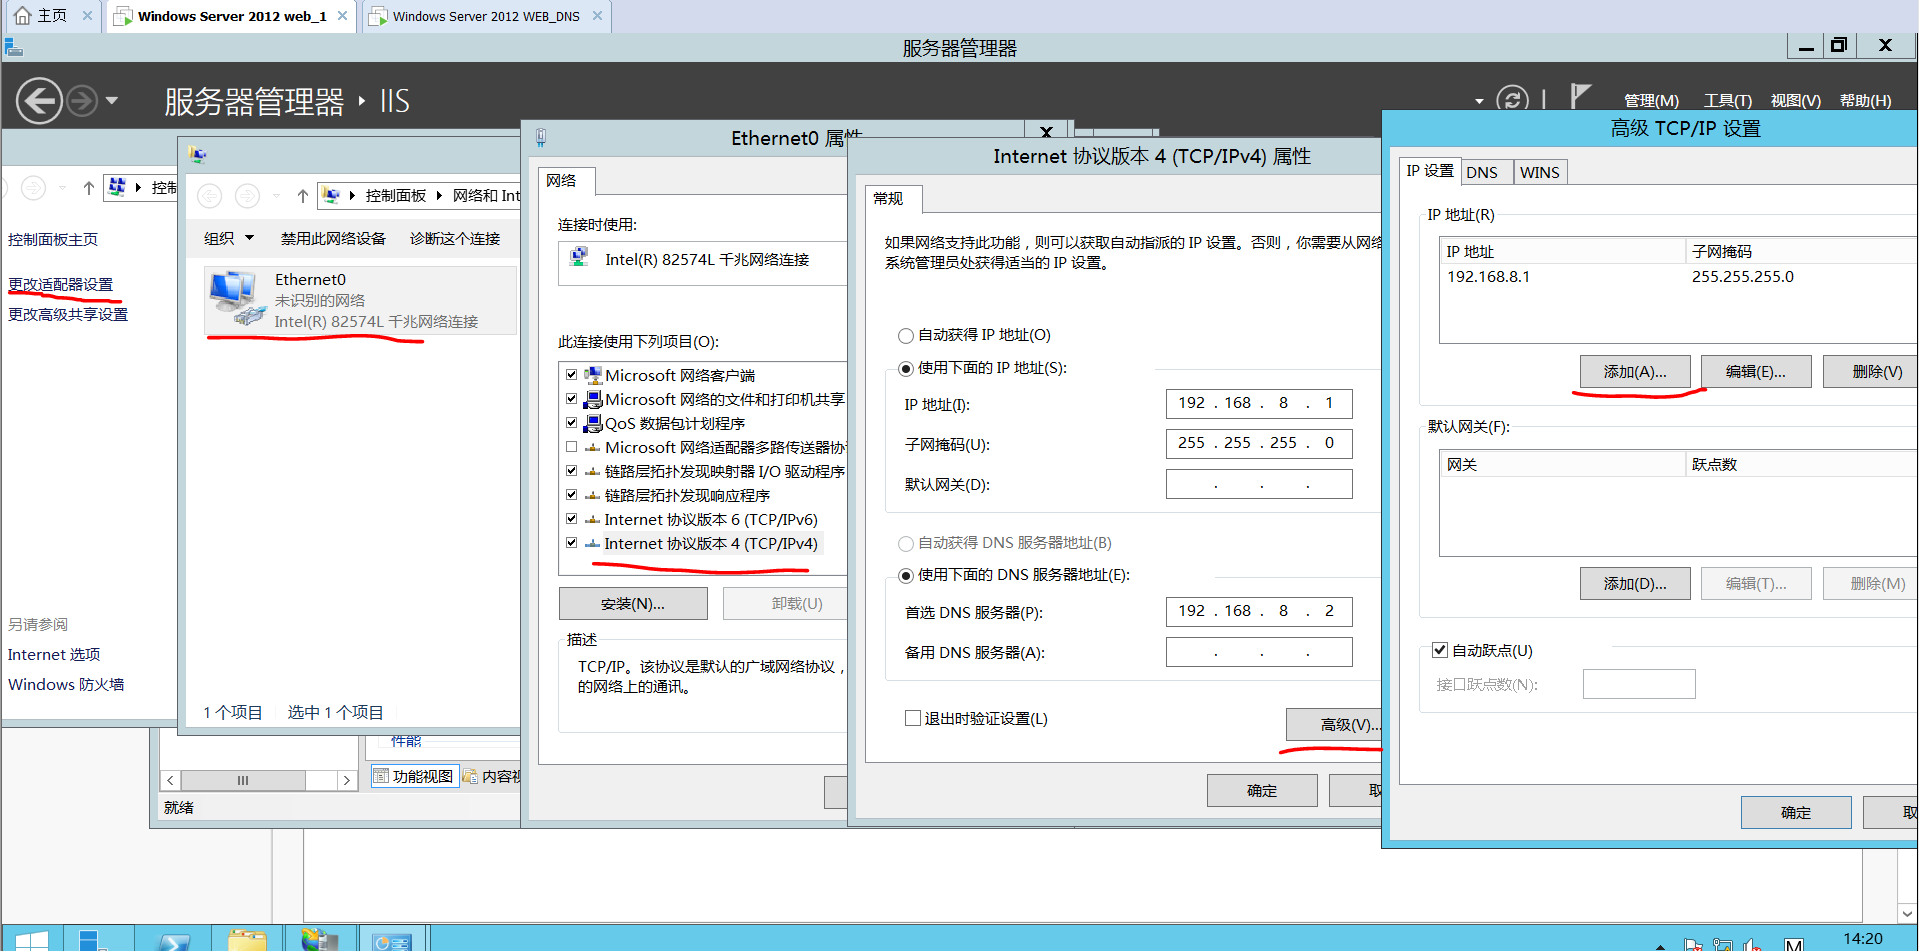Click QoS 数据包计划程序 item icon

tap(593, 423)
